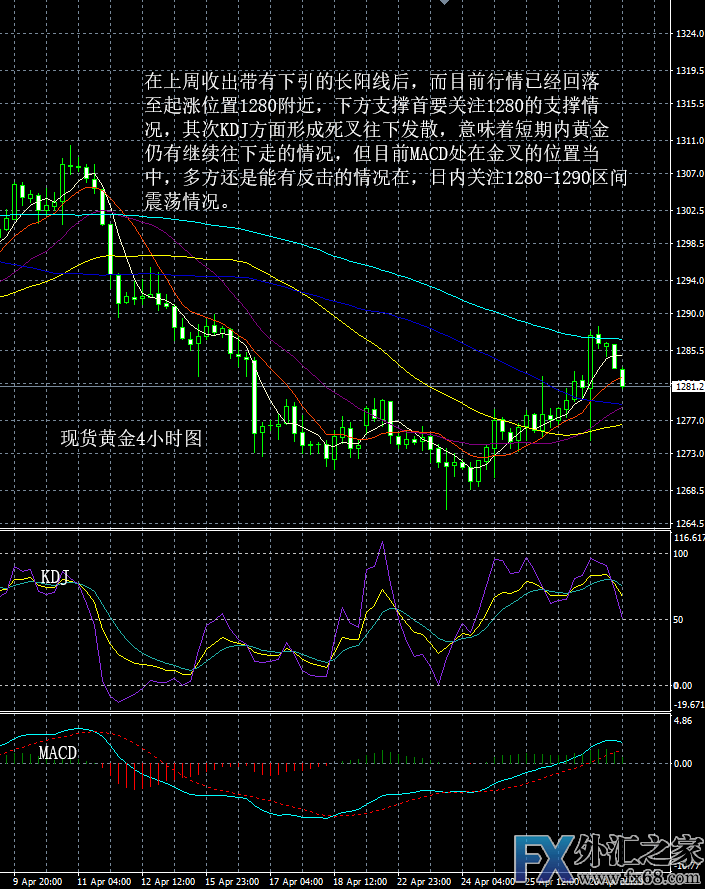Click the 11 Apr 04:00 time label
705x889 pixels.
(x=106, y=882)
